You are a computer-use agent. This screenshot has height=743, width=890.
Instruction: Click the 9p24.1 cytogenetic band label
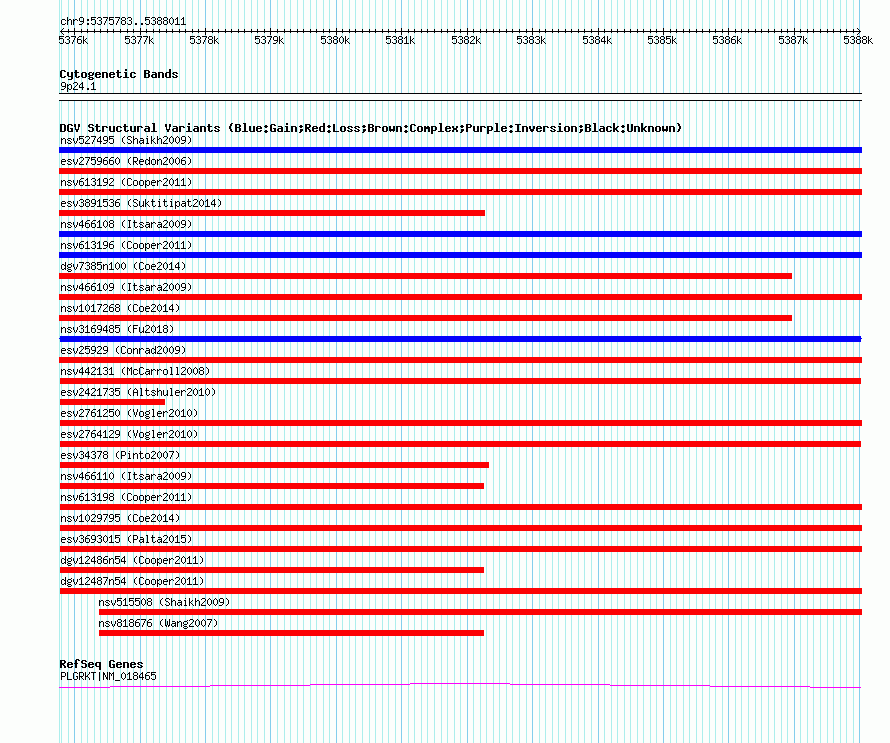pos(78,86)
